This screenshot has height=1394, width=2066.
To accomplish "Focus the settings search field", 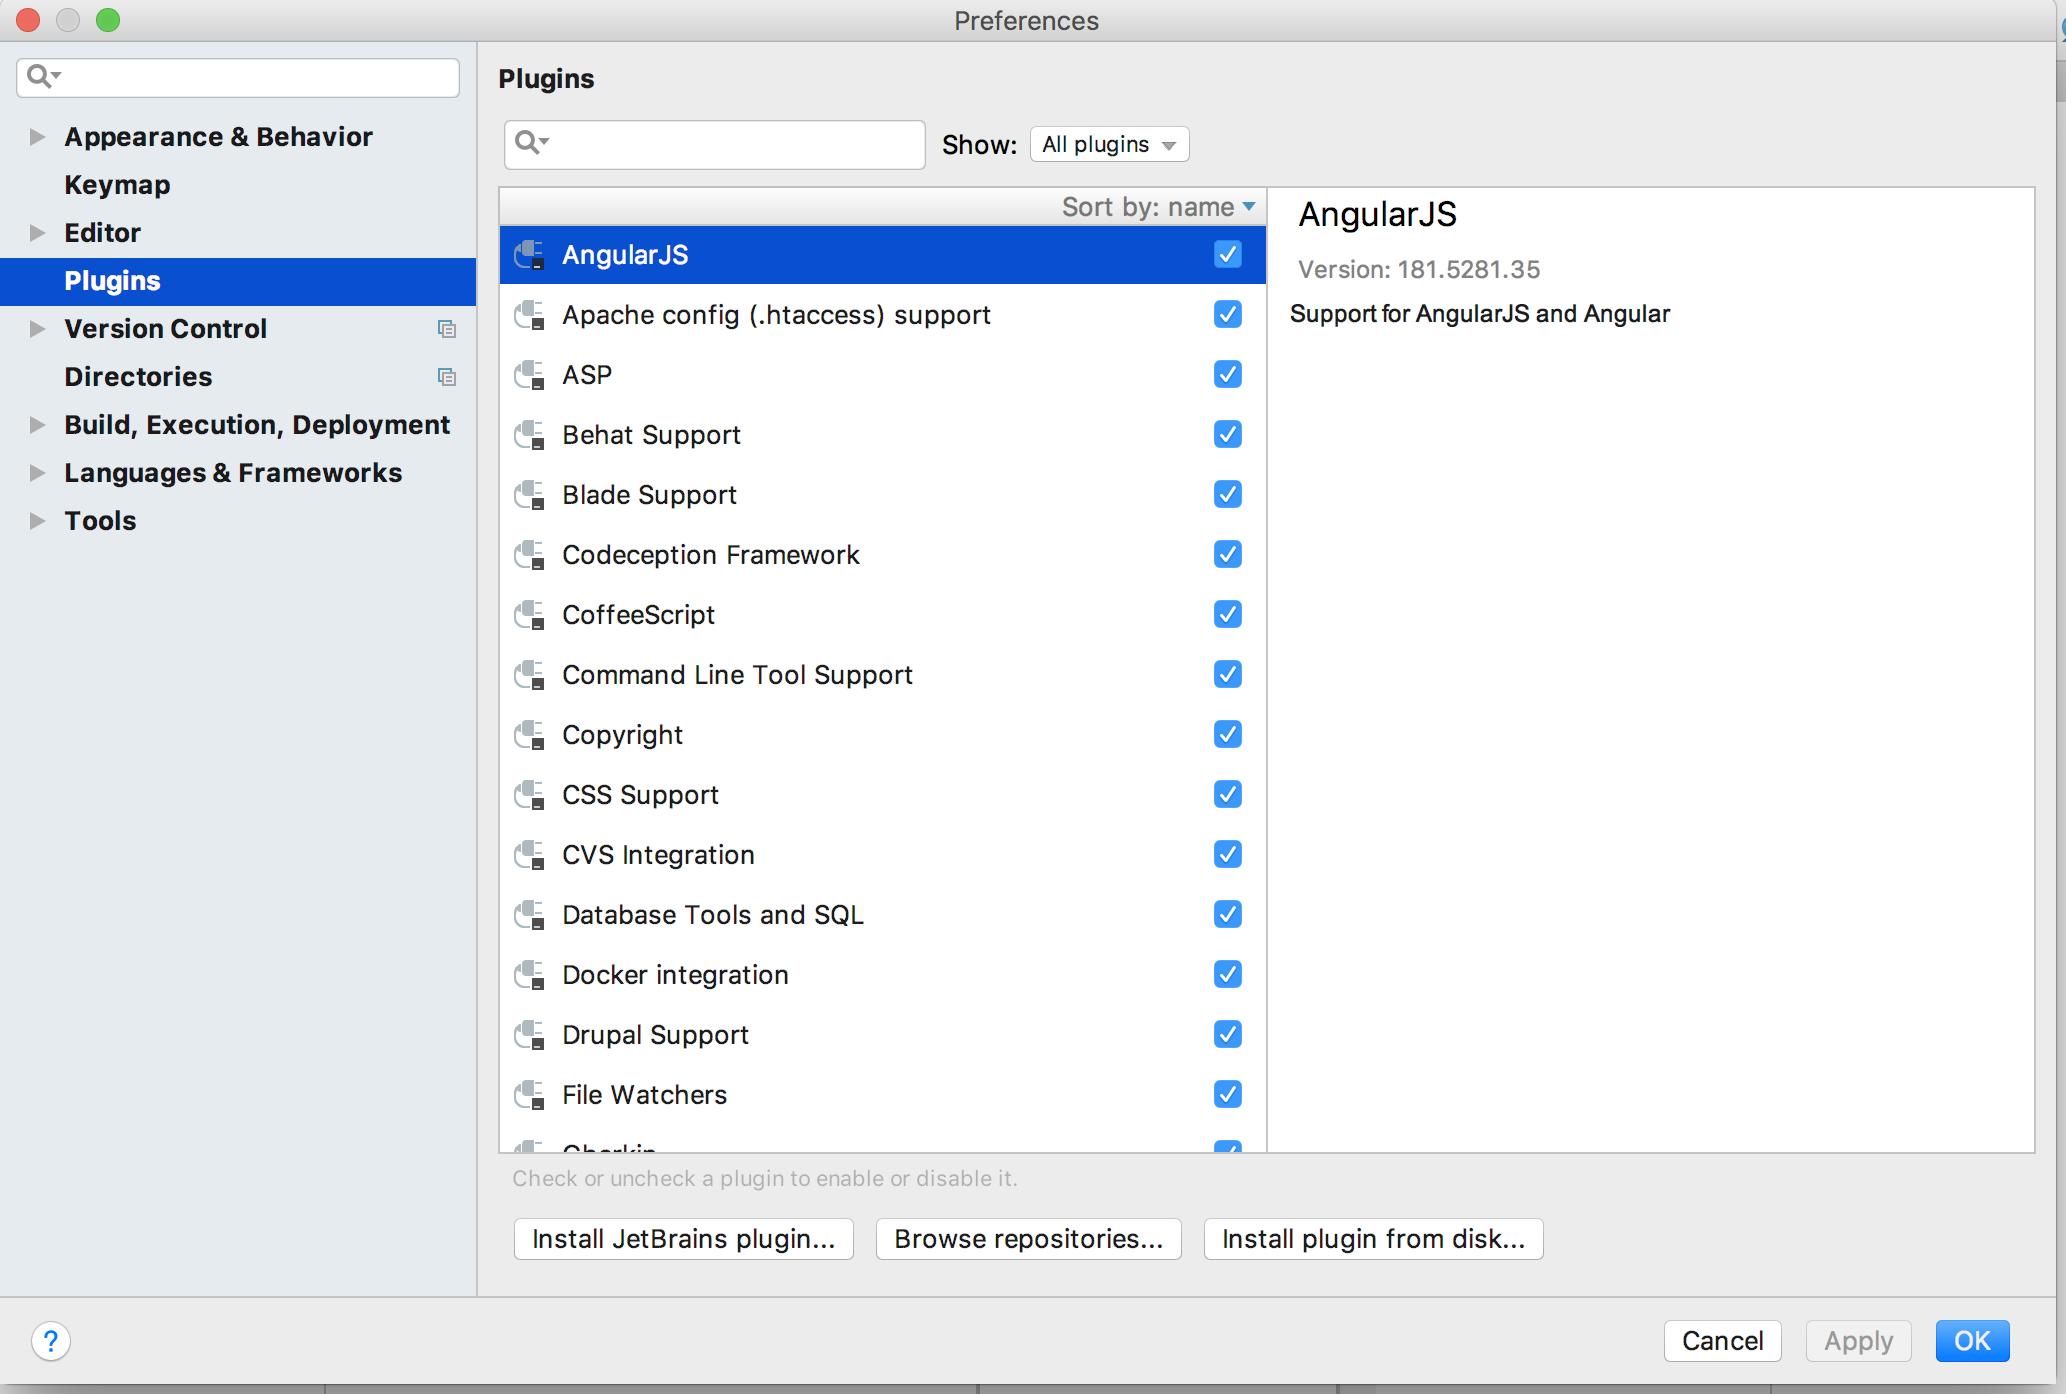I will coord(238,77).
